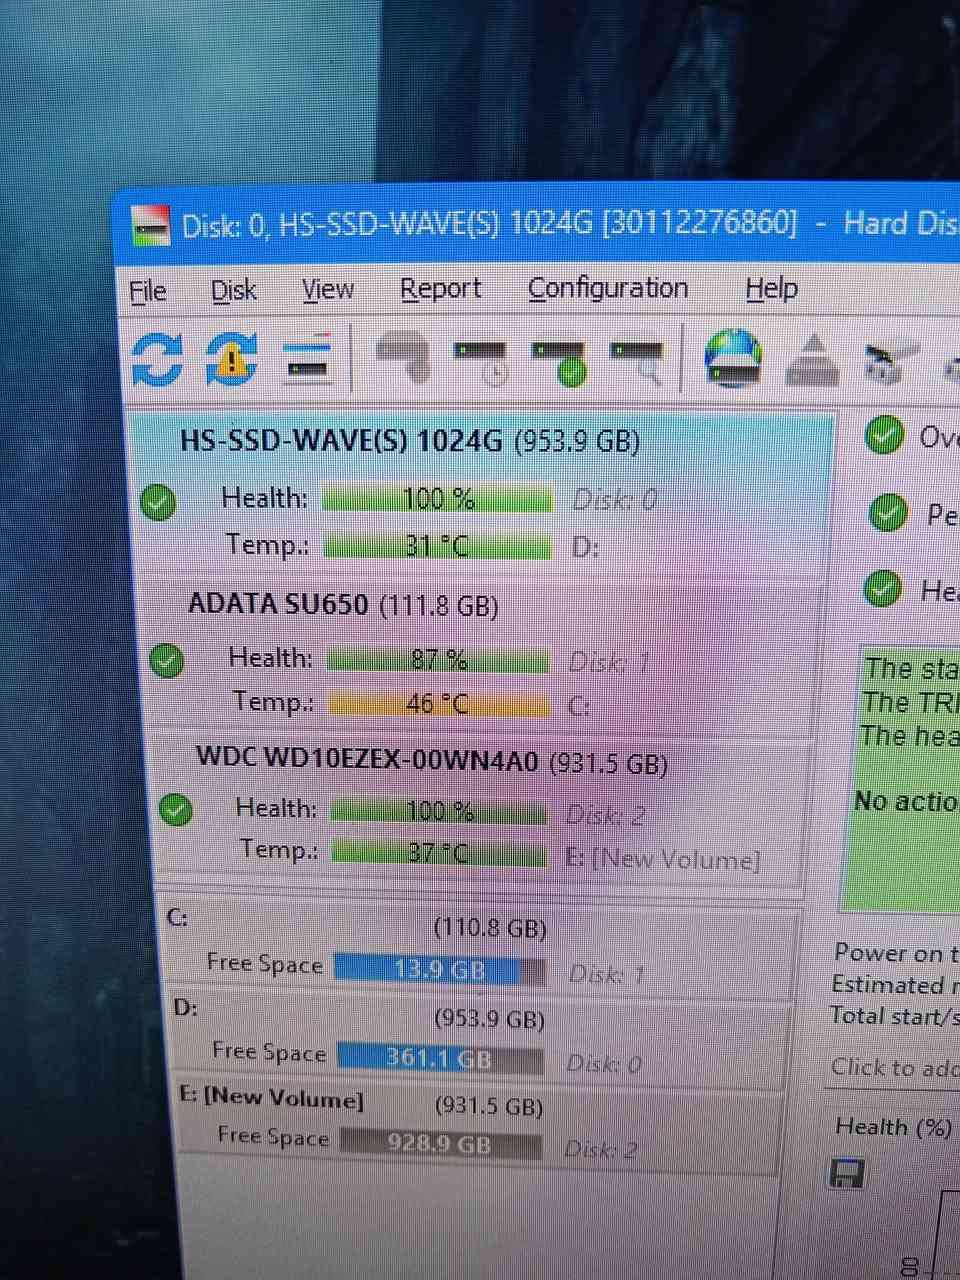960x1280 pixels.
Task: Click the "Health (%)" graph label
Action: point(893,1127)
